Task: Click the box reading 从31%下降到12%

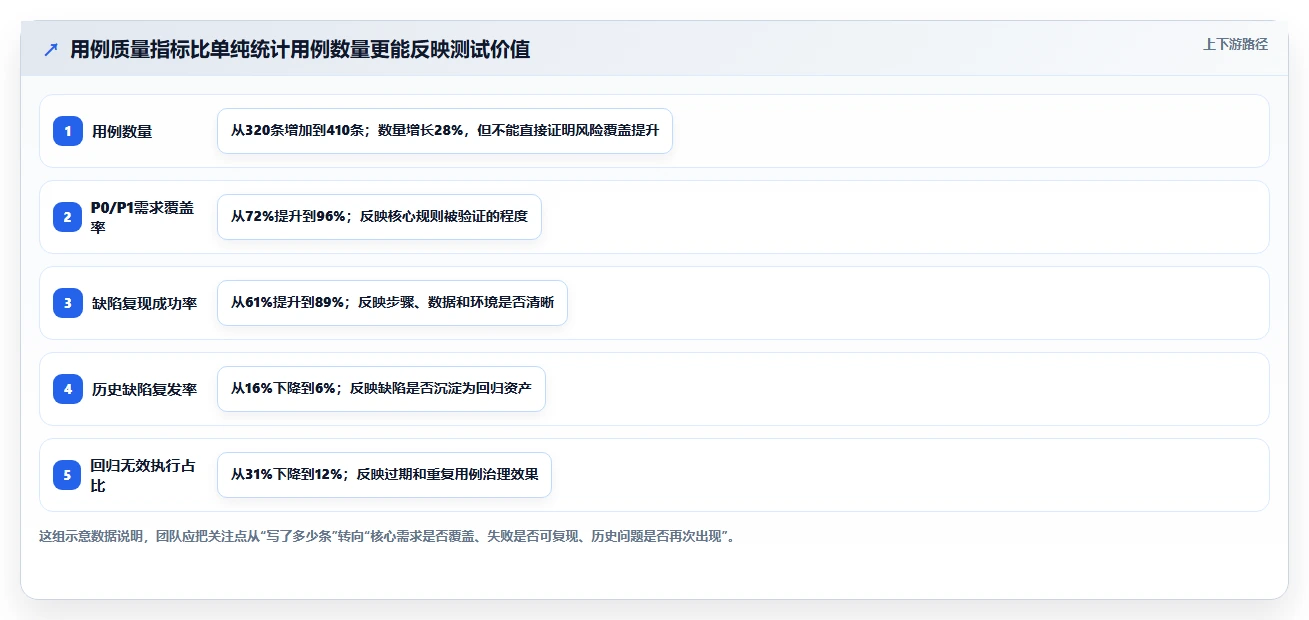Action: point(384,475)
